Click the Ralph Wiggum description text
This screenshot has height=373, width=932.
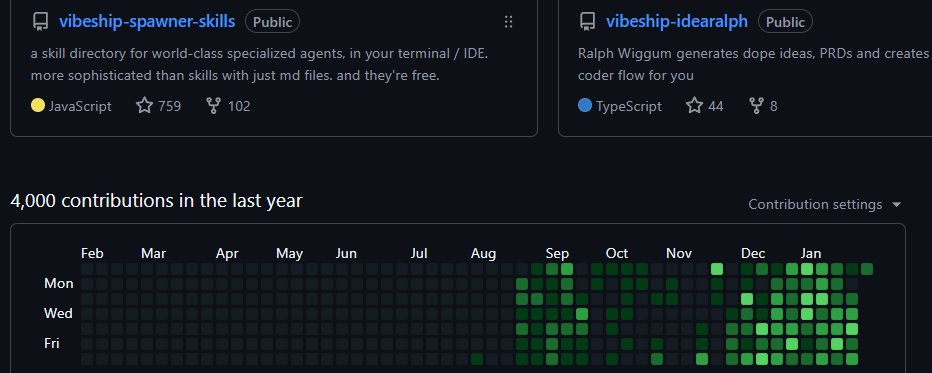754,65
